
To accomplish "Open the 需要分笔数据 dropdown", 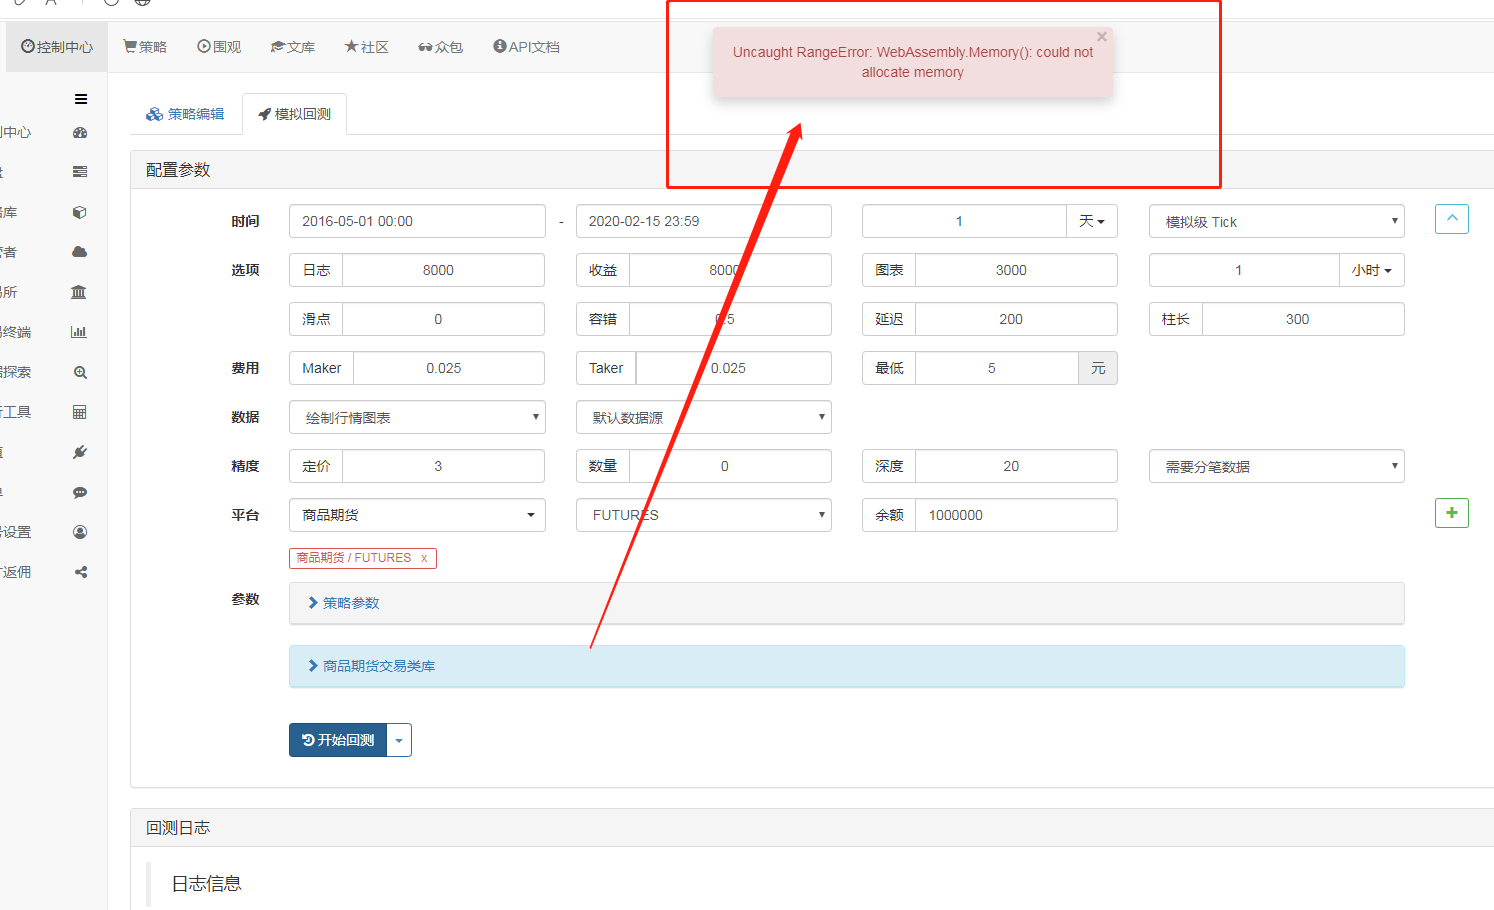I will click(1277, 466).
